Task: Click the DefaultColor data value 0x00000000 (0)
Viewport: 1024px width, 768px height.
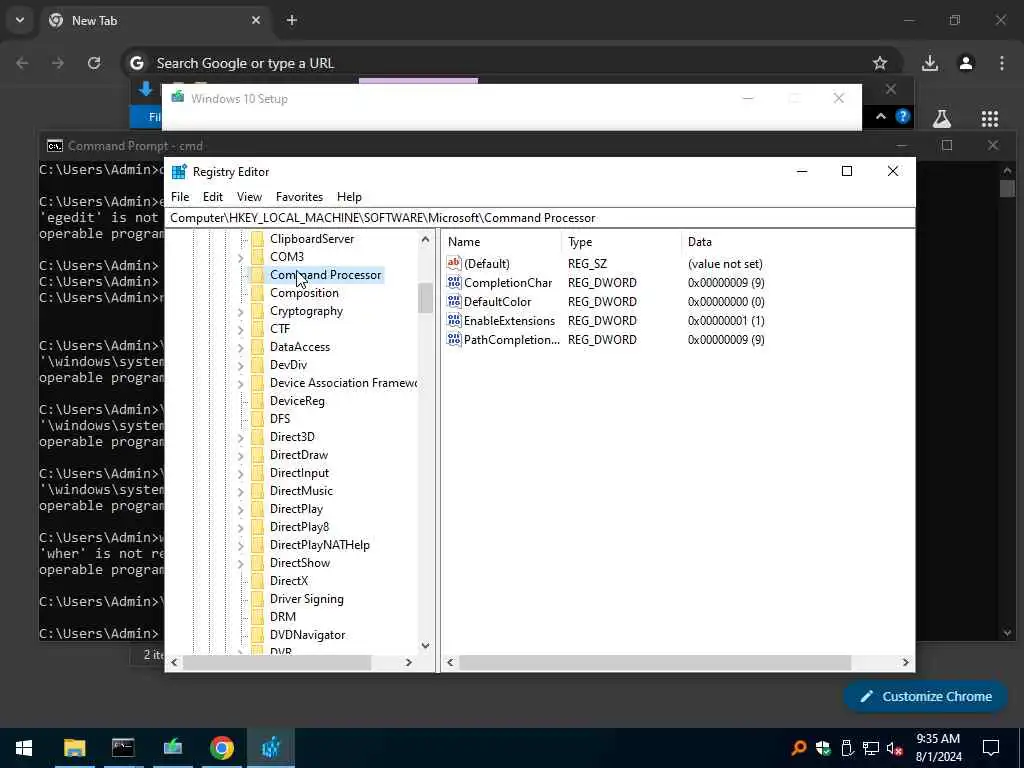Action: coord(726,302)
